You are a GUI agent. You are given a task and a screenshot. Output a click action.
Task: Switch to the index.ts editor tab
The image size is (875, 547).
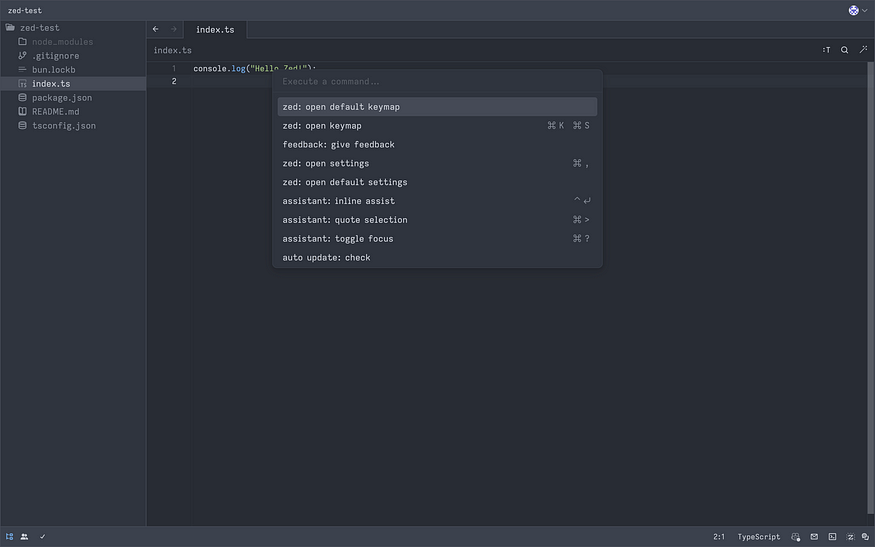click(x=215, y=30)
